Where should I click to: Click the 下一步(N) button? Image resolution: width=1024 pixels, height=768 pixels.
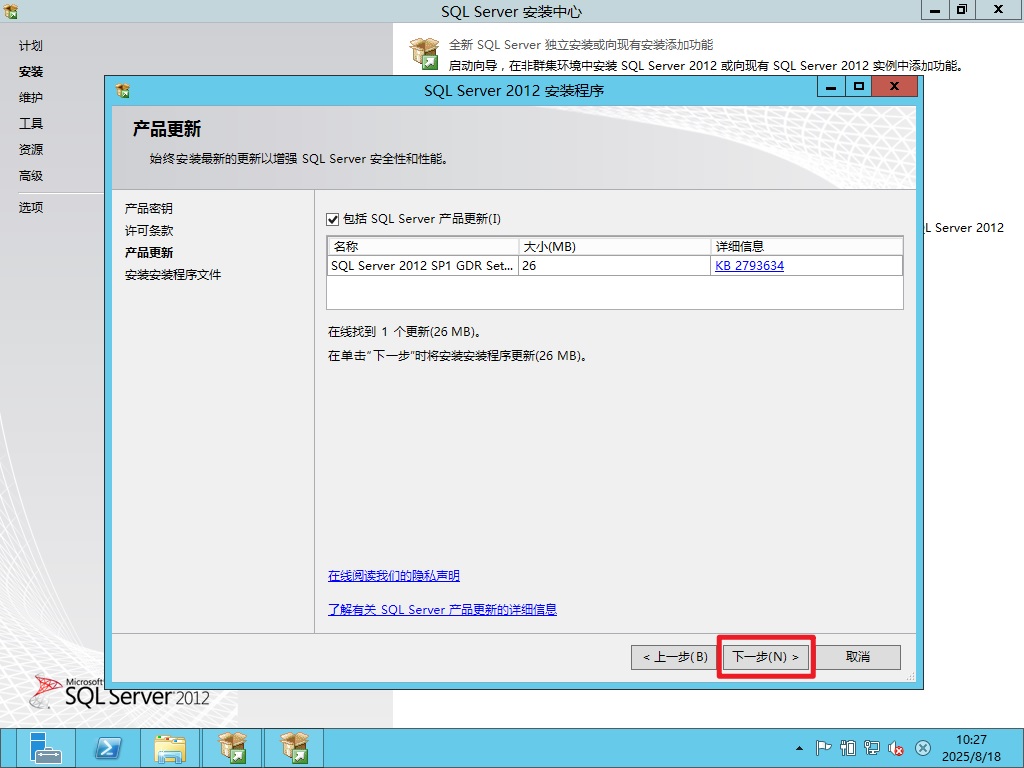tap(765, 657)
